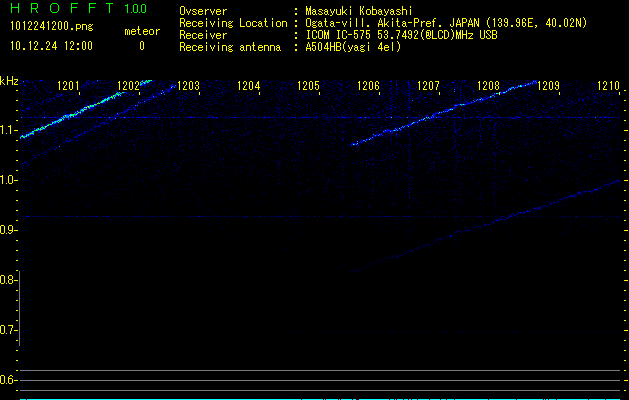Click the 1202 time marker

click(128, 85)
